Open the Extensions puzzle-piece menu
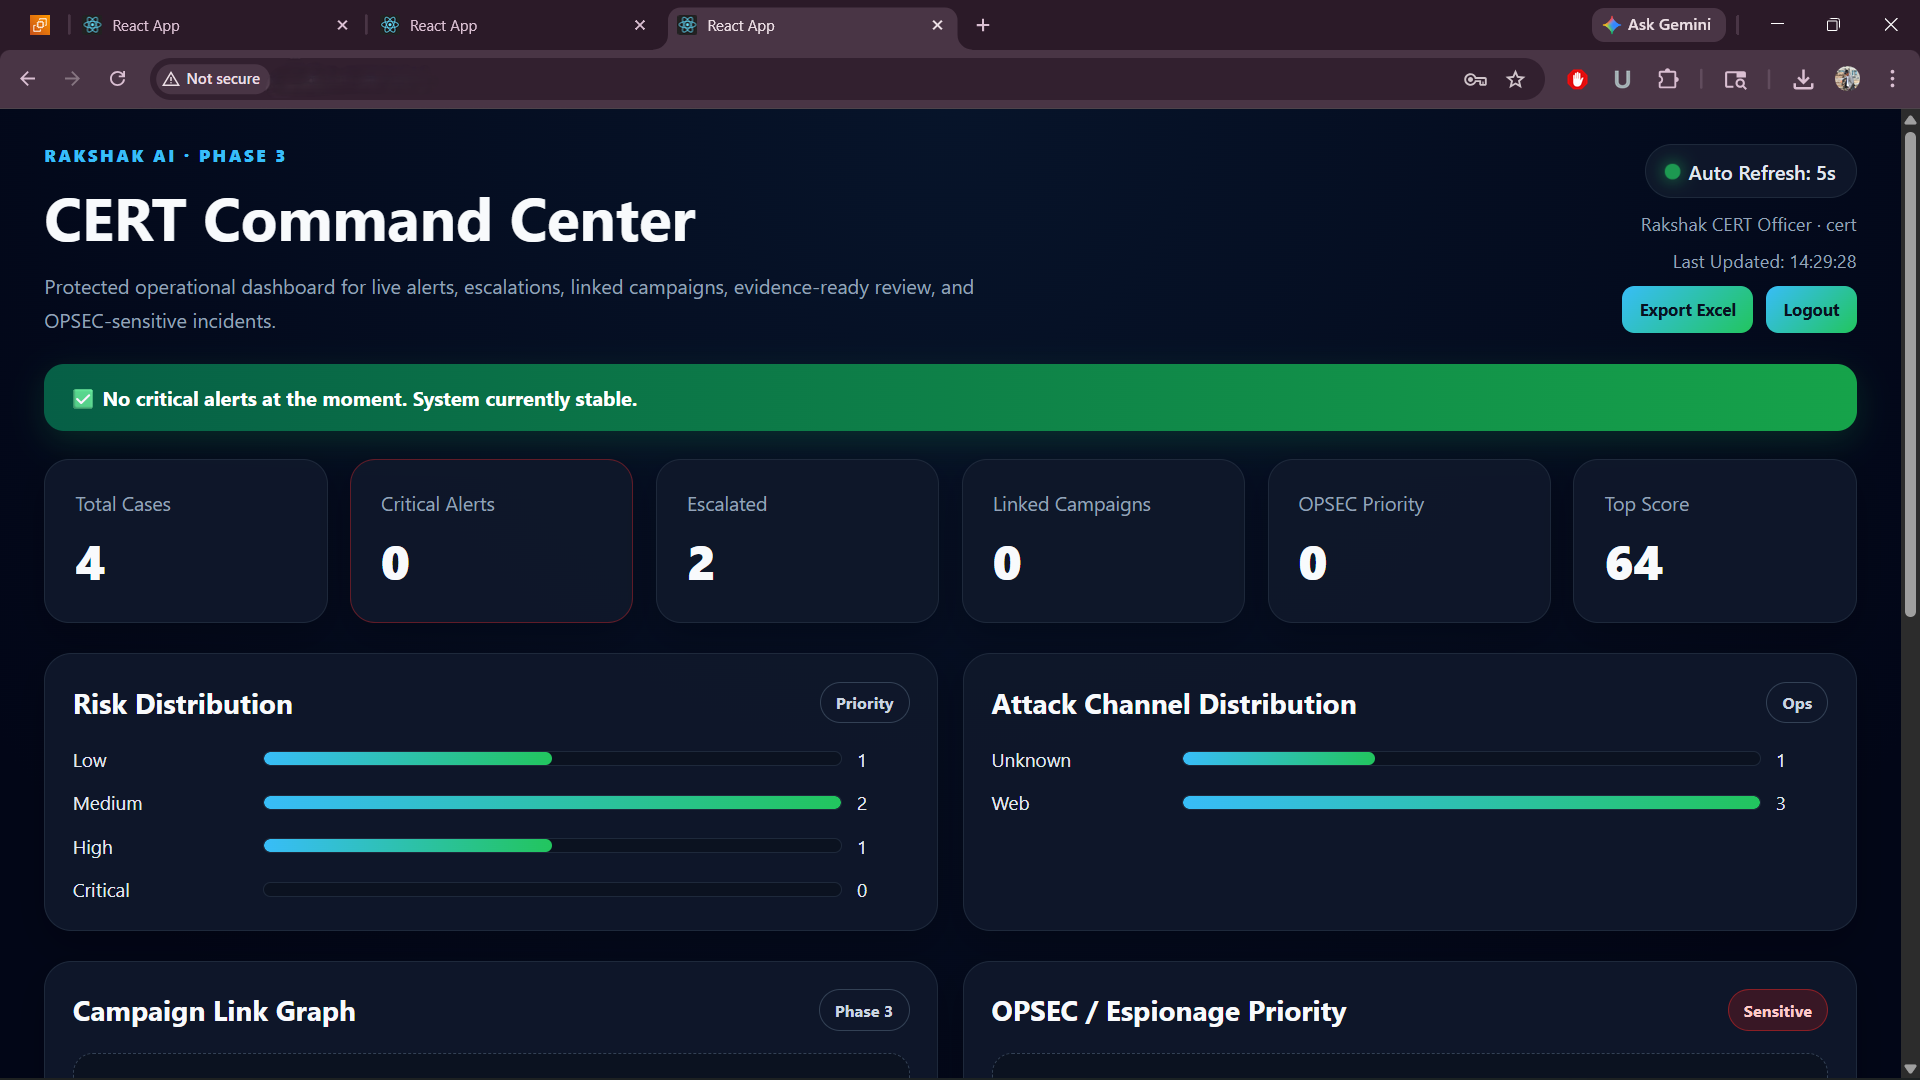This screenshot has height=1080, width=1920. coord(1668,79)
